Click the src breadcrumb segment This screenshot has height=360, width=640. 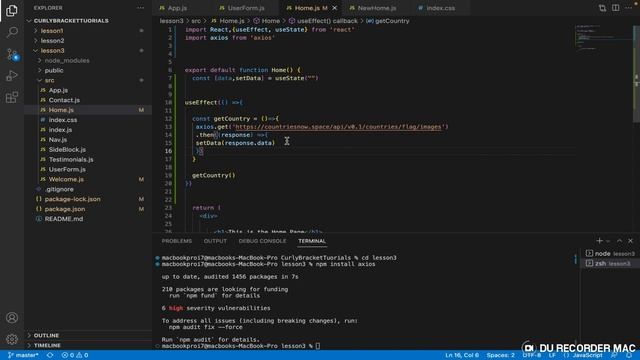[x=196, y=21]
